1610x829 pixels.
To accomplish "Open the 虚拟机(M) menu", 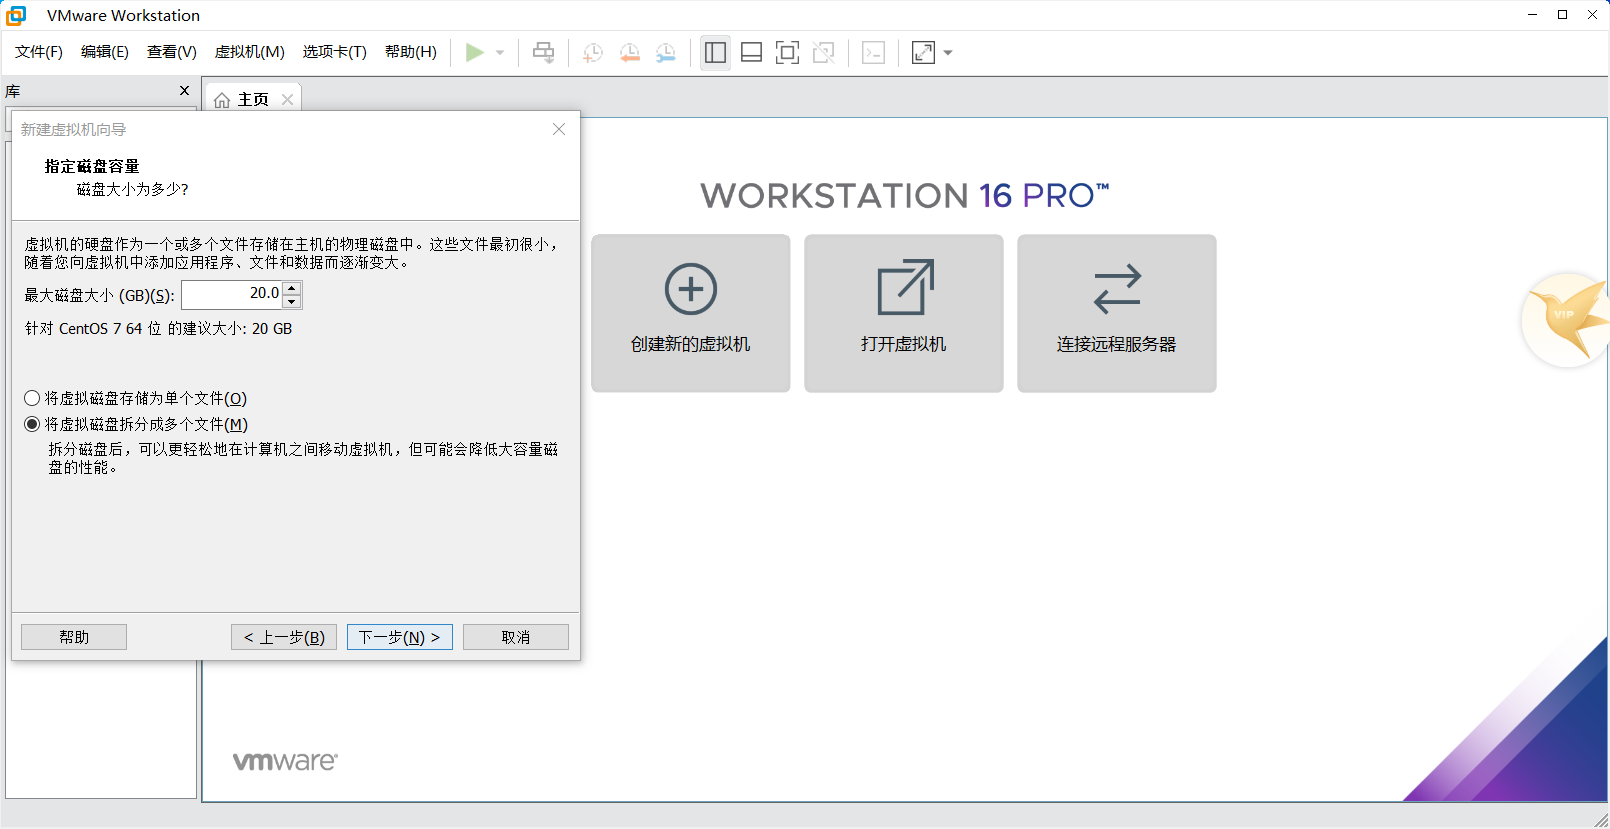I will (250, 52).
